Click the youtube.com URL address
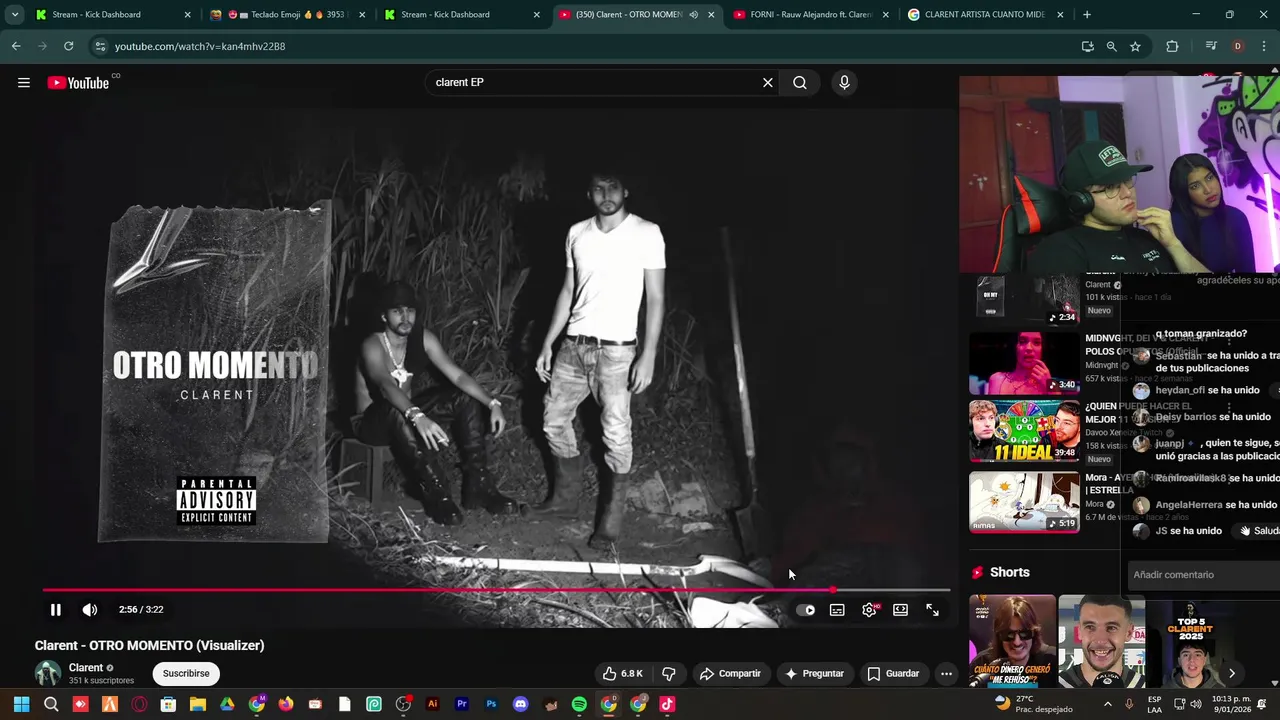 point(200,46)
